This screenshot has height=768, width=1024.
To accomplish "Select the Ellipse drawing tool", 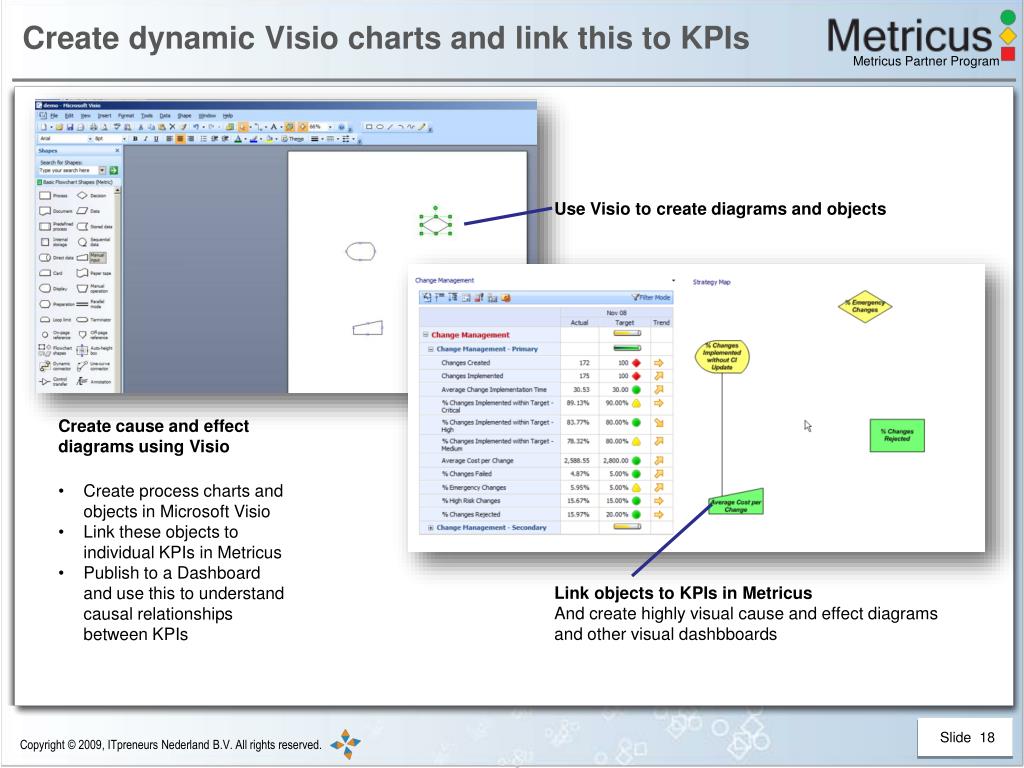I will pos(380,127).
